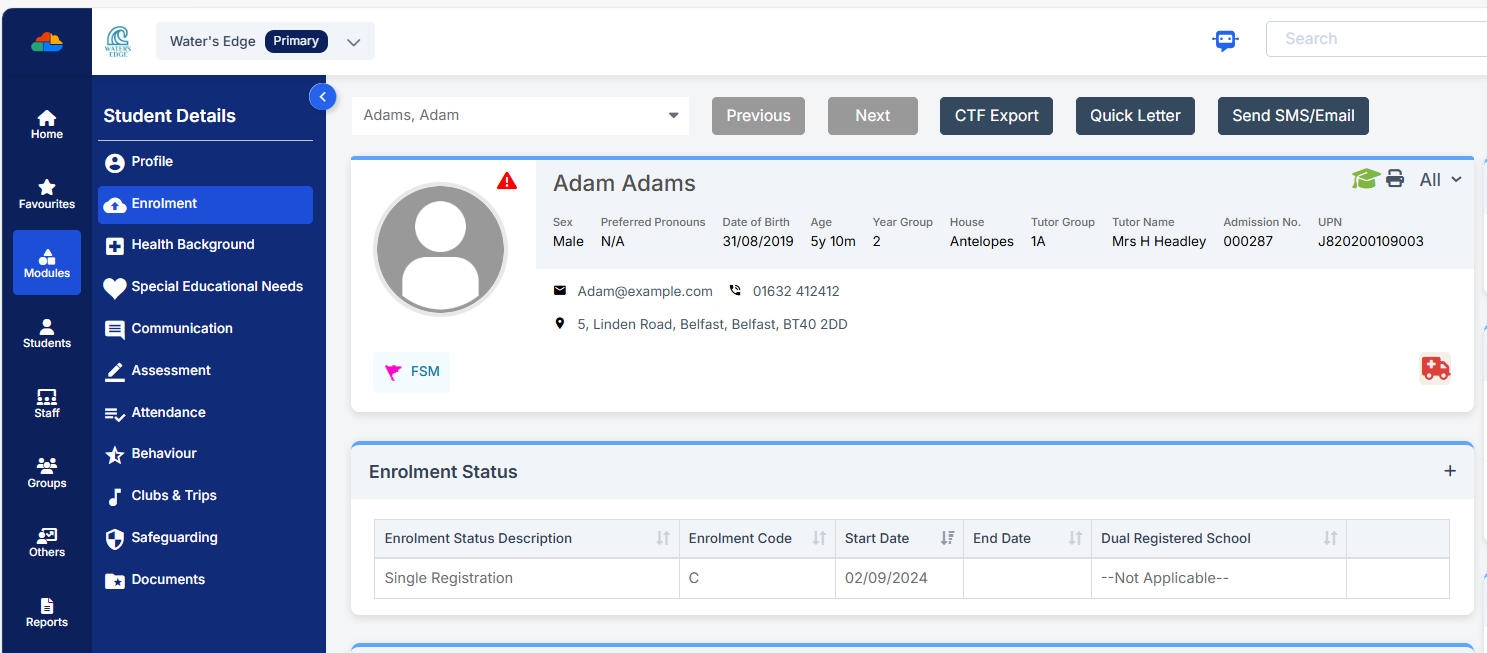The width and height of the screenshot is (1487, 653).
Task: Click the red warning alert triangle
Action: coord(507,181)
